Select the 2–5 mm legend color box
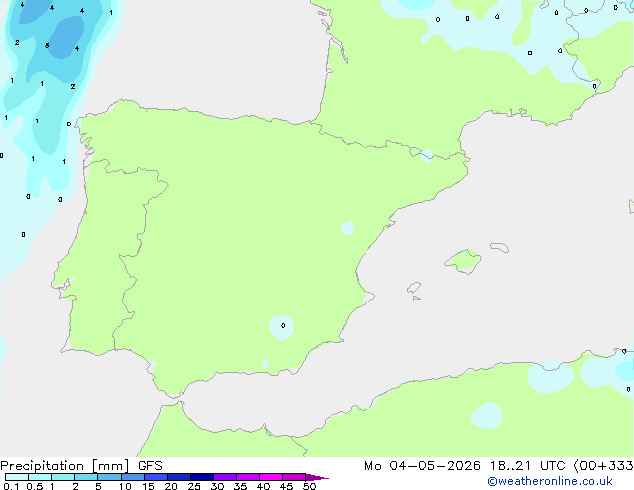Image resolution: width=634 pixels, height=490 pixels. click(86, 477)
